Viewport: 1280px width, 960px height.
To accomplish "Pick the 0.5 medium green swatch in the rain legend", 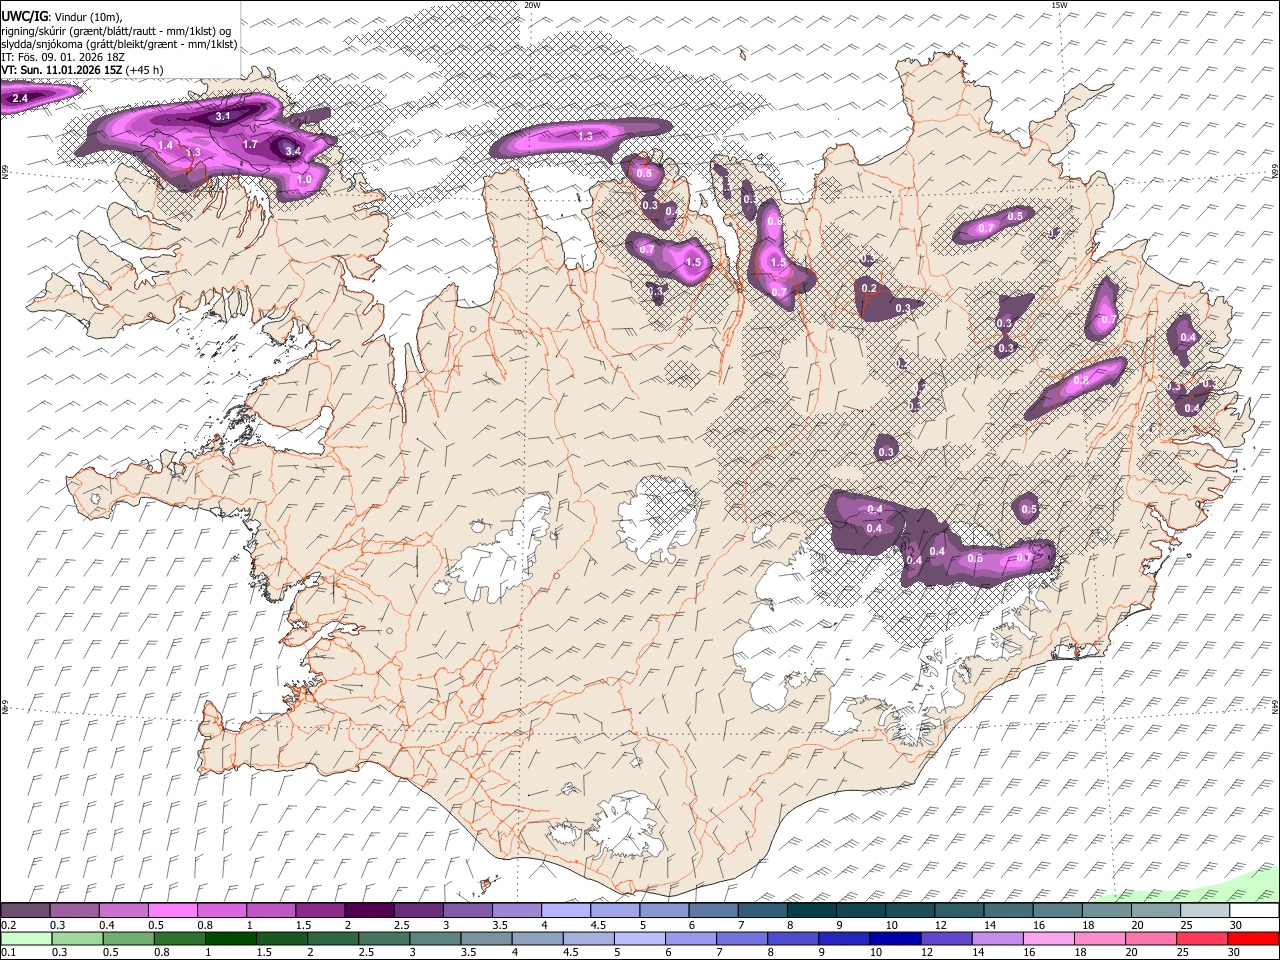I will coord(128,938).
